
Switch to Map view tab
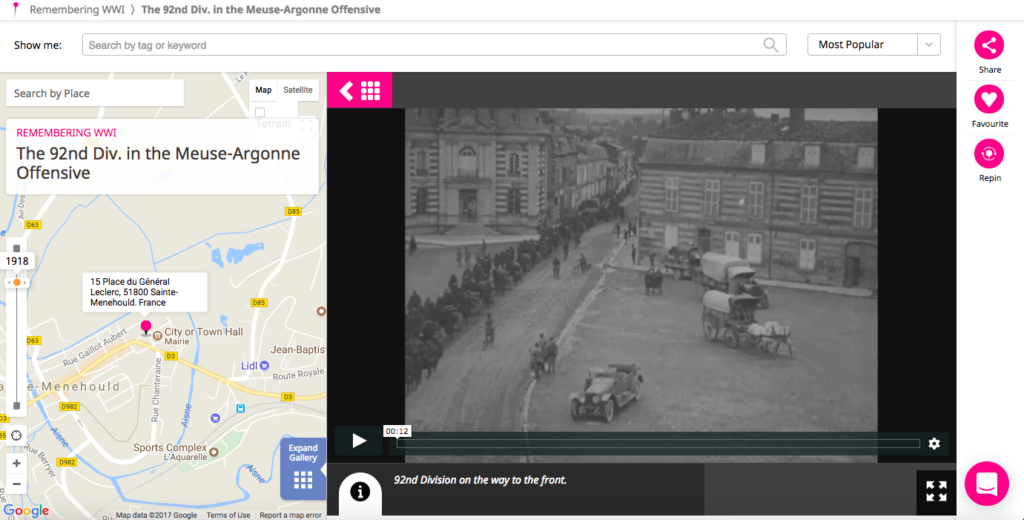tap(263, 90)
